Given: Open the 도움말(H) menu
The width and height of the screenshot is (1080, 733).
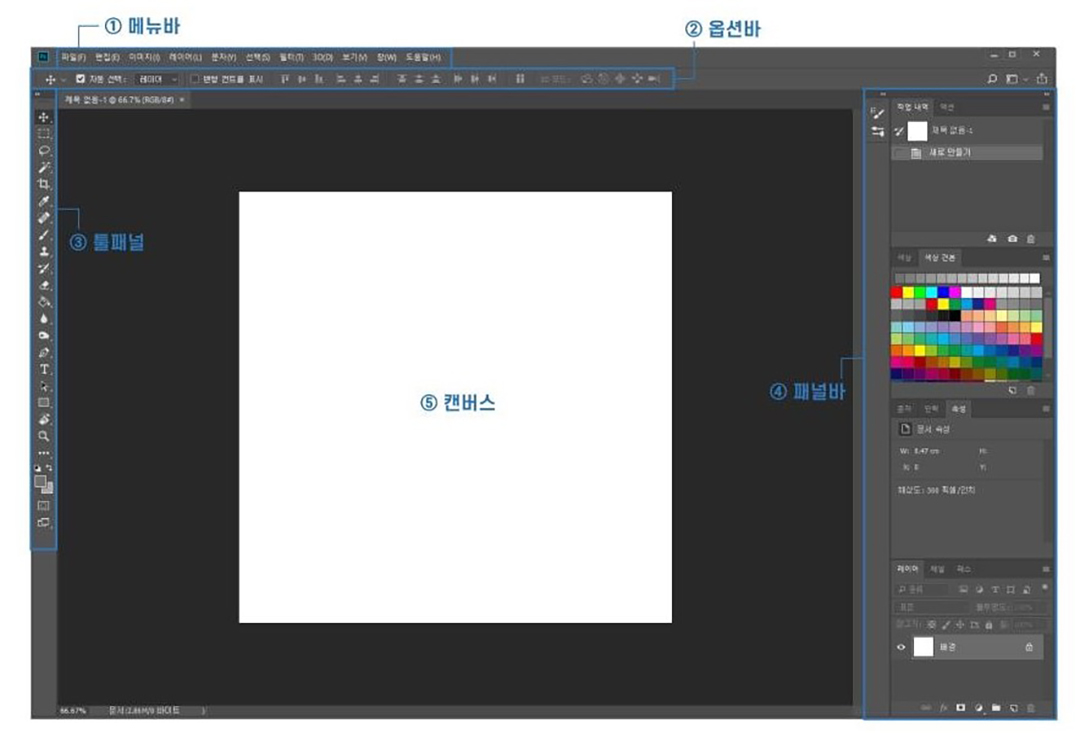Looking at the screenshot, I should pyautogui.click(x=423, y=57).
